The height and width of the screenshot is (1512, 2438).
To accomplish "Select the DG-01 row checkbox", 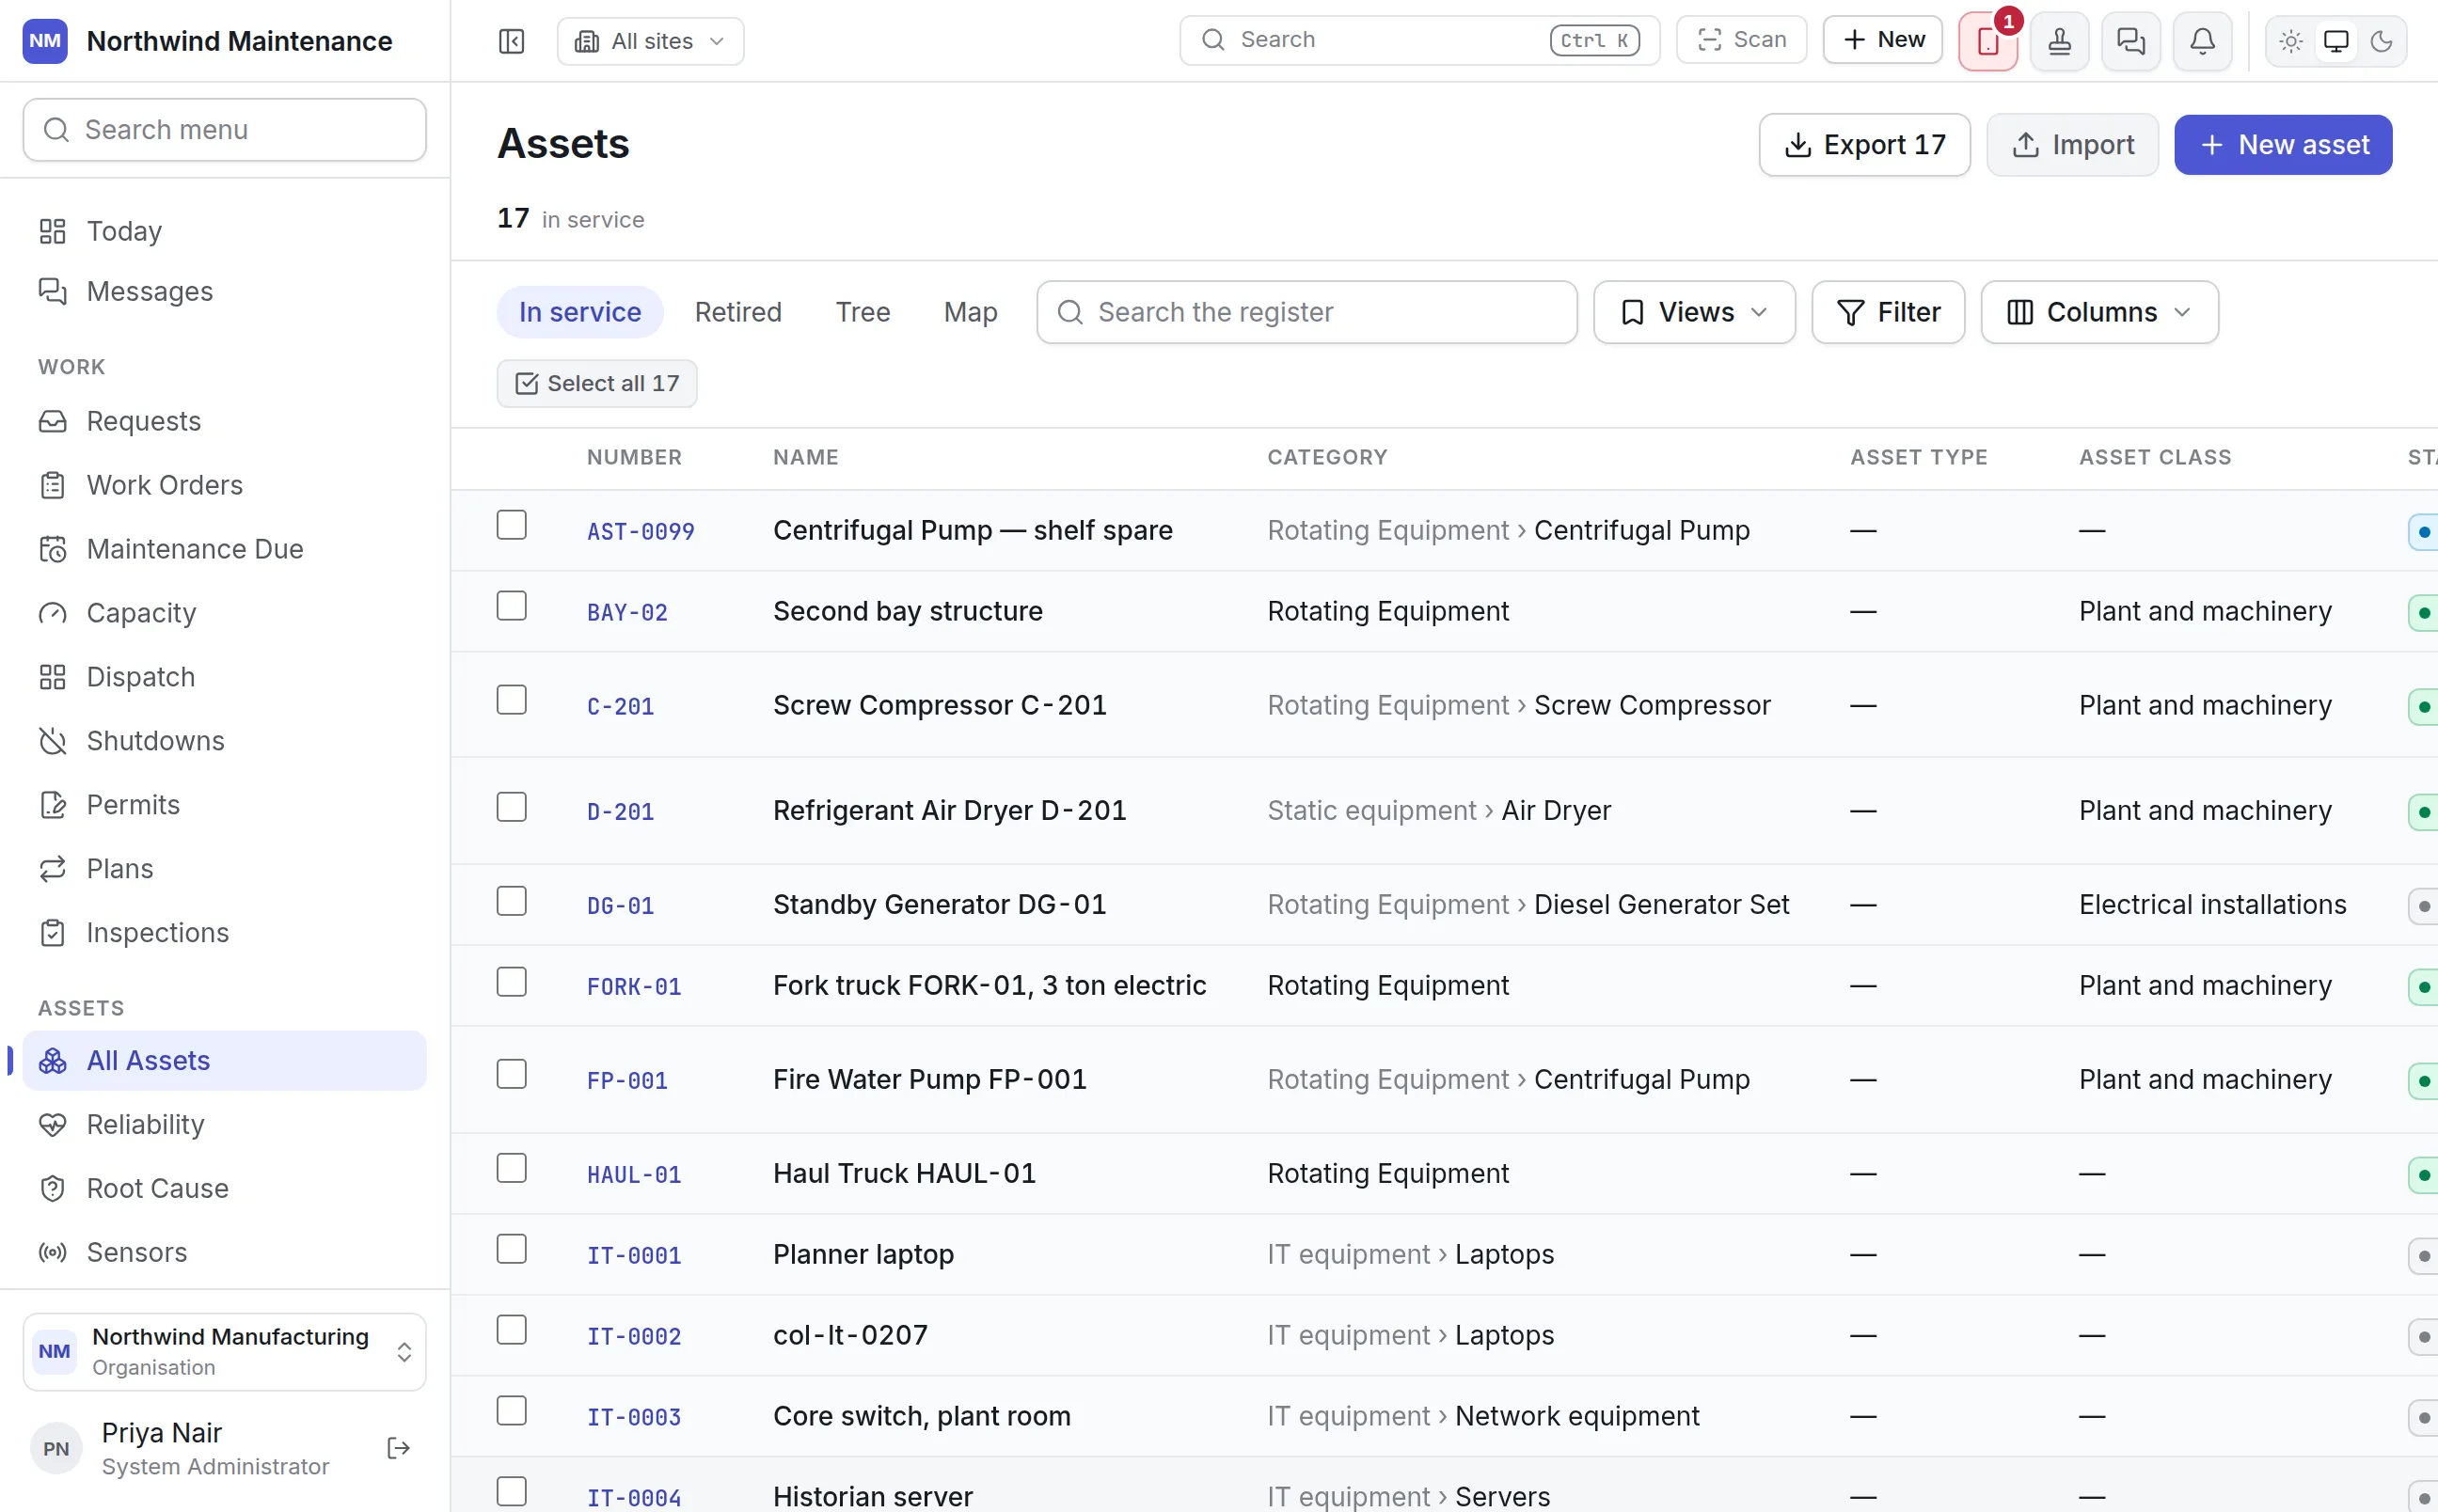I will point(511,901).
